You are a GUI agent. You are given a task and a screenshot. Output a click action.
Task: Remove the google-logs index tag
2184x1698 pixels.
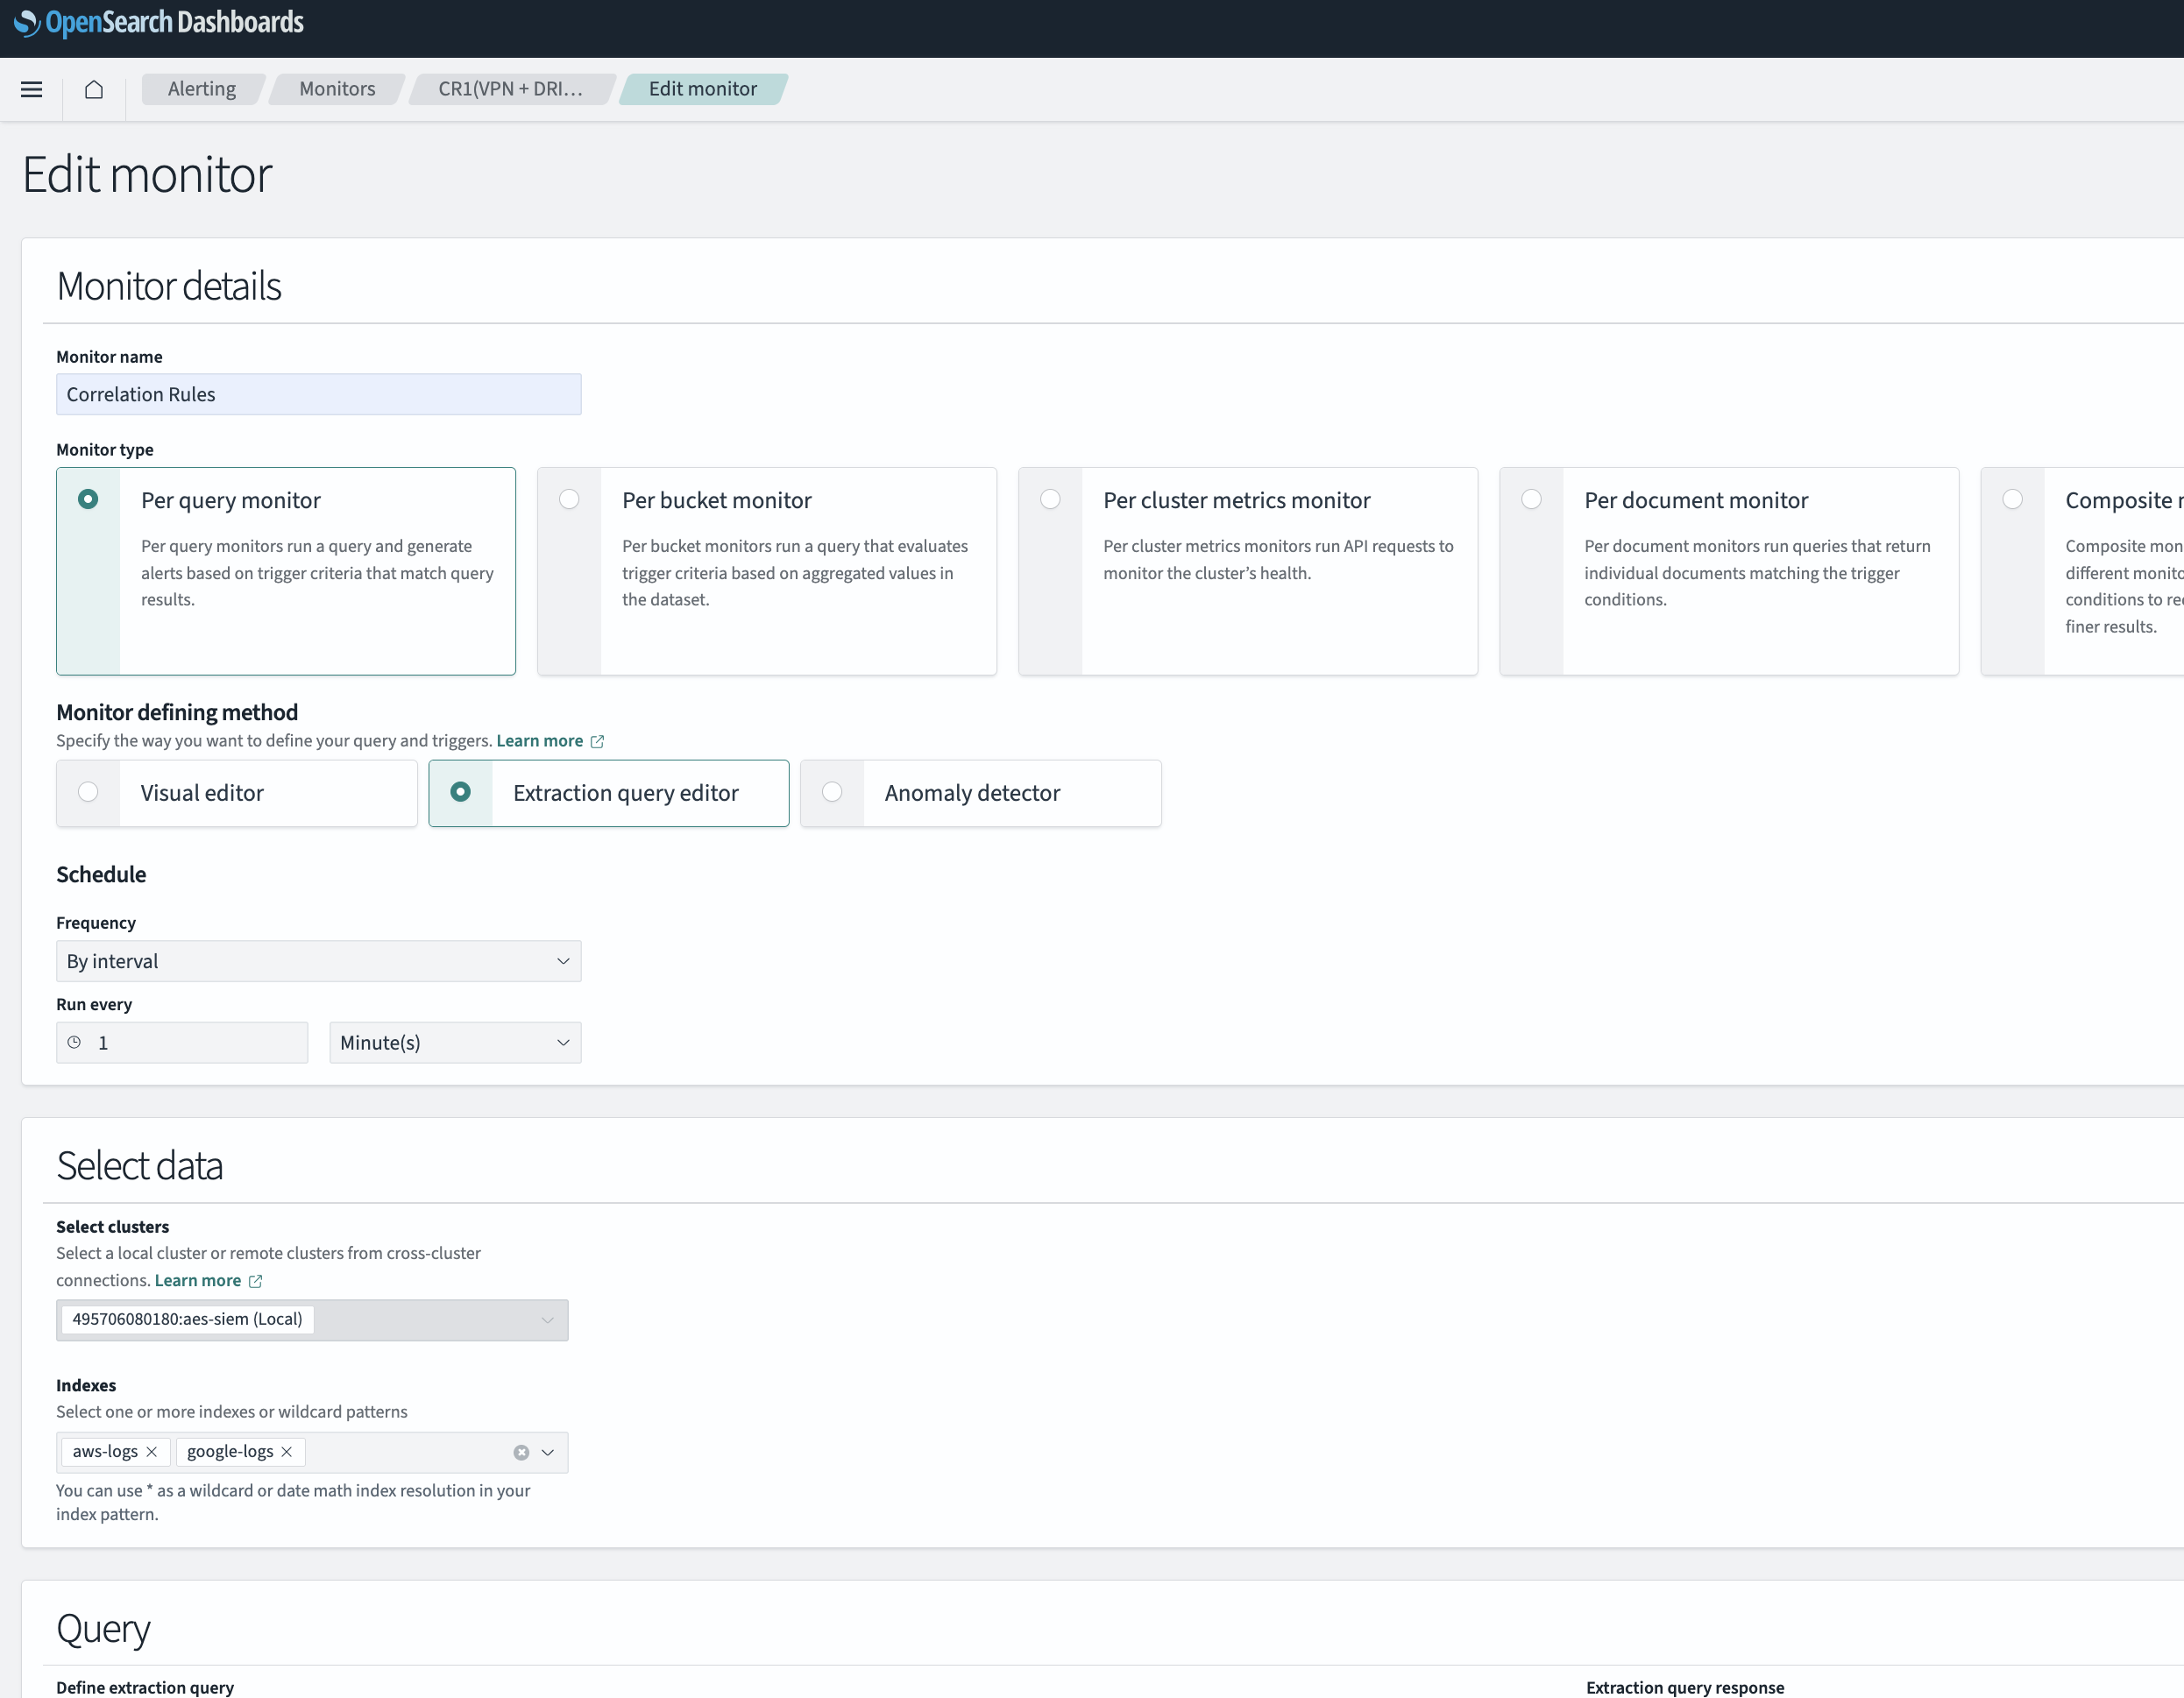tap(287, 1451)
